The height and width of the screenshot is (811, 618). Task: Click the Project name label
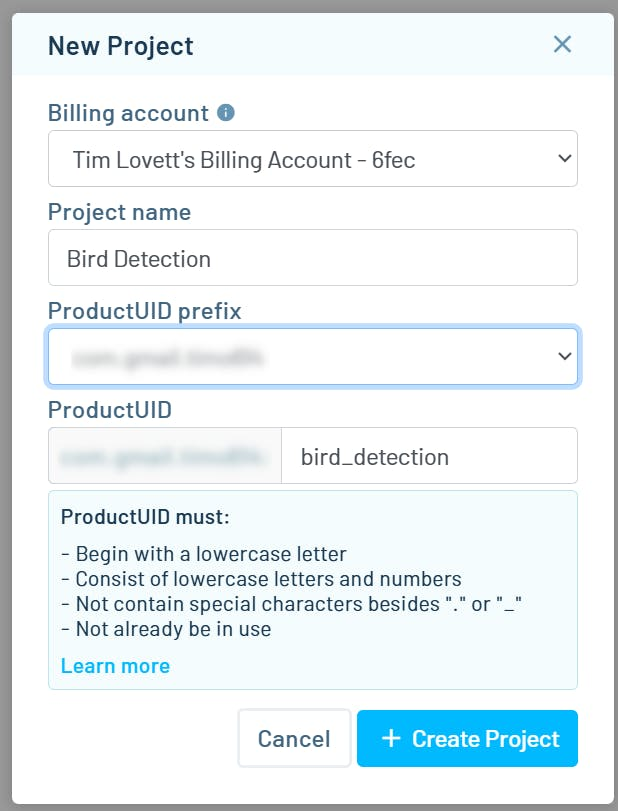pyautogui.click(x=119, y=212)
